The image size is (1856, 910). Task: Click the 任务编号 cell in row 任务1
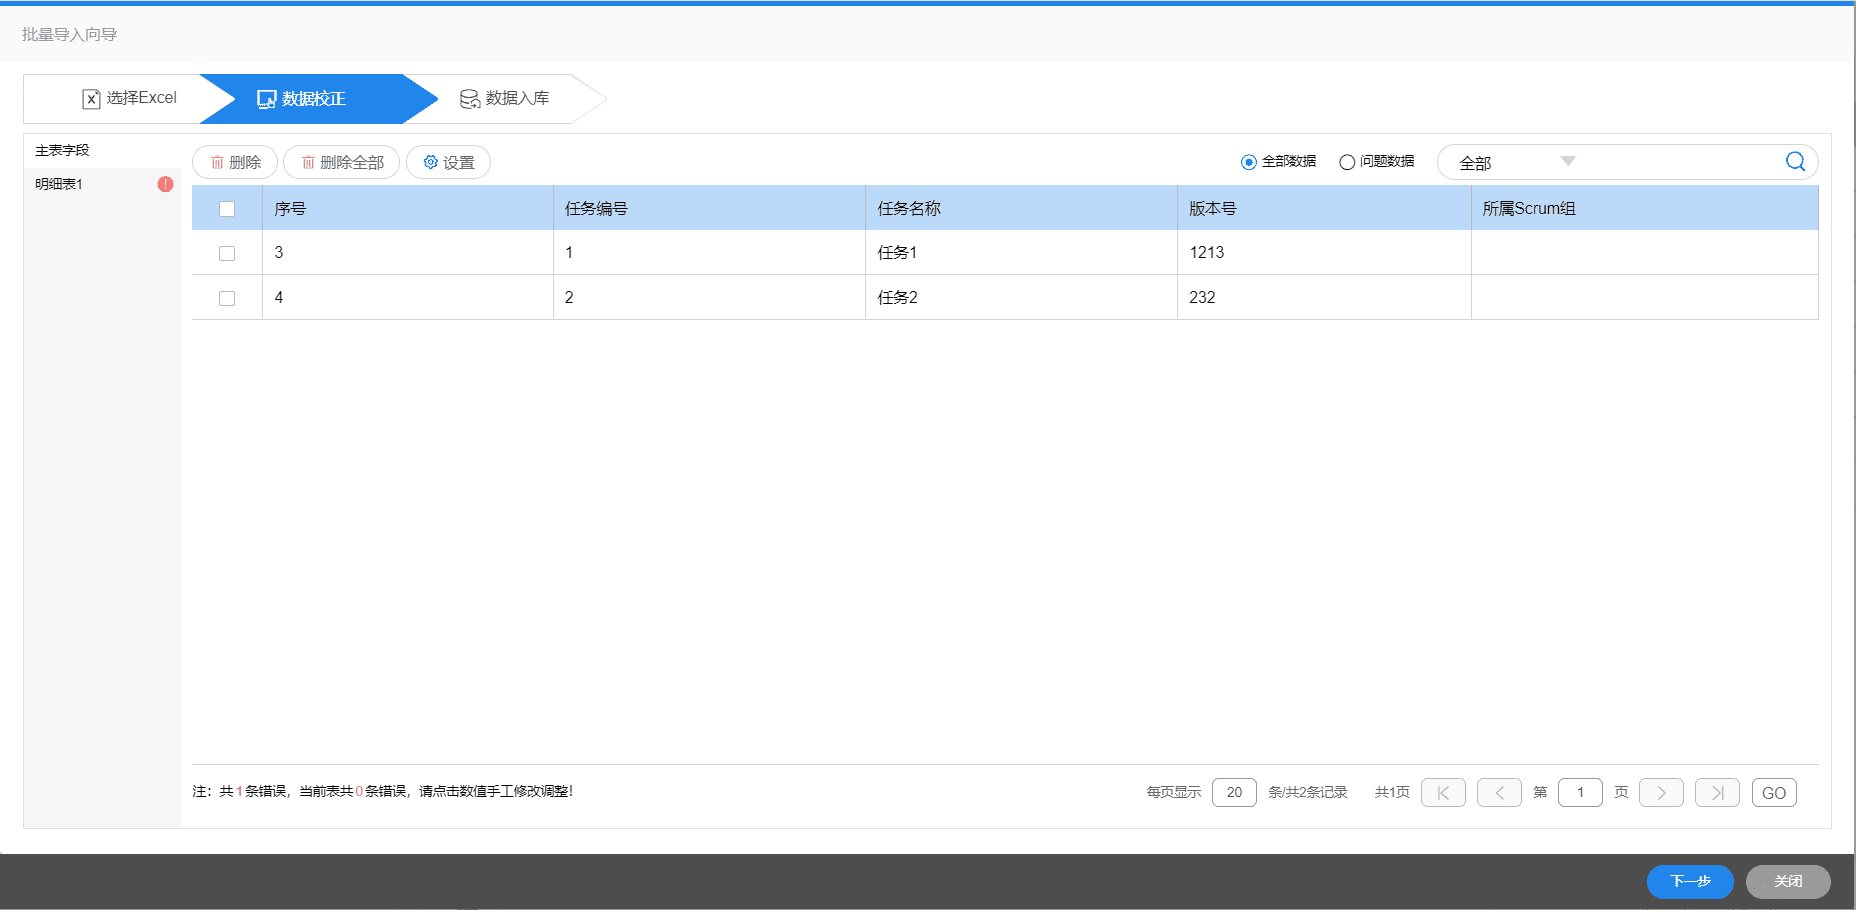click(x=709, y=252)
